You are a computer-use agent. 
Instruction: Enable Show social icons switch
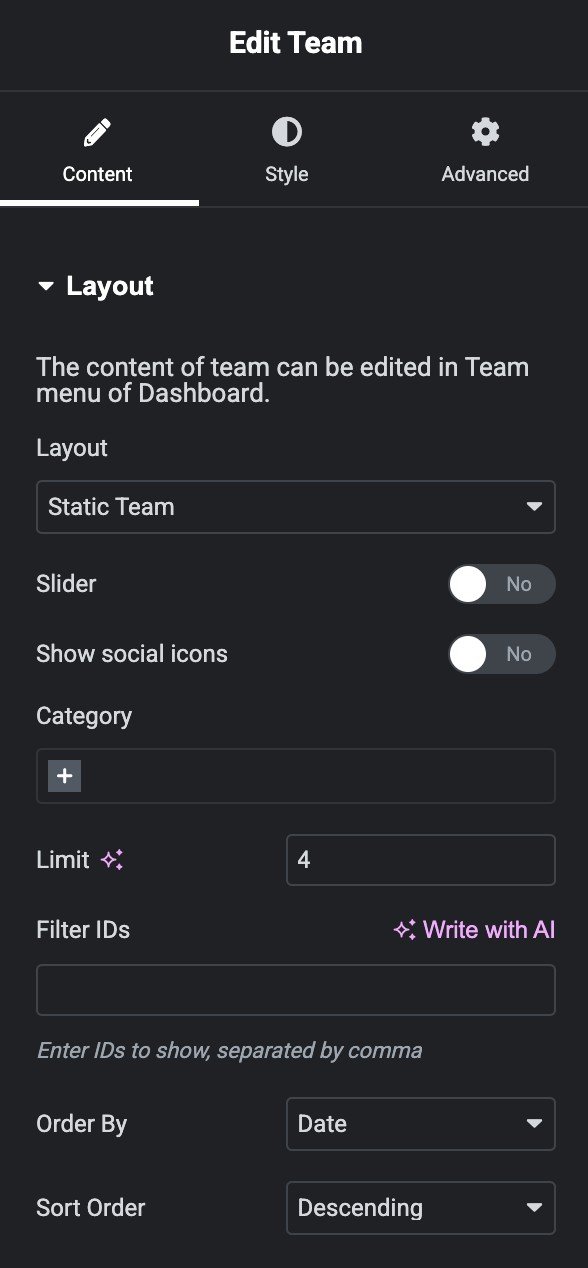(501, 654)
